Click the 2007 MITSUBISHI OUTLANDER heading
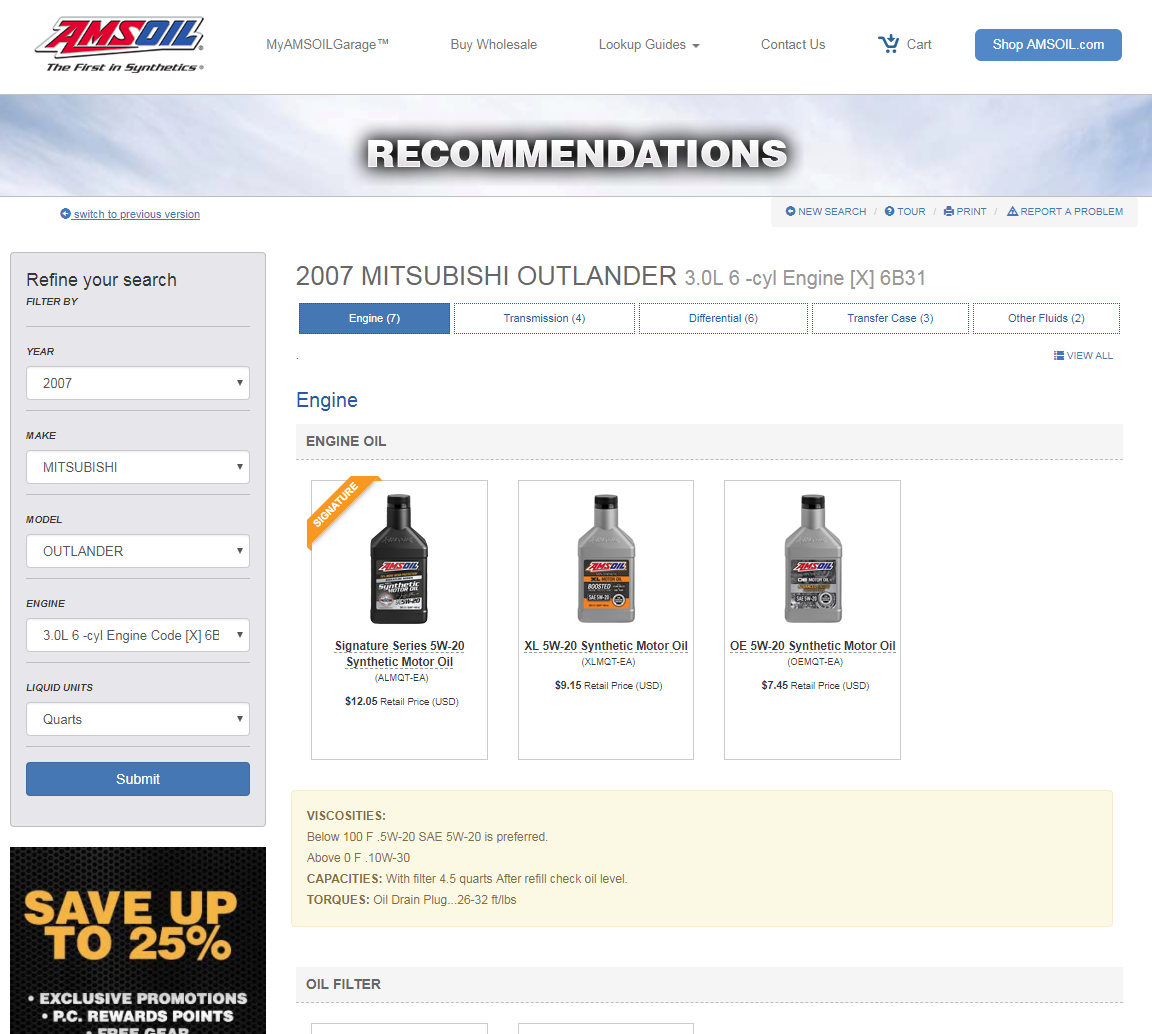The width and height of the screenshot is (1152, 1034). [486, 276]
